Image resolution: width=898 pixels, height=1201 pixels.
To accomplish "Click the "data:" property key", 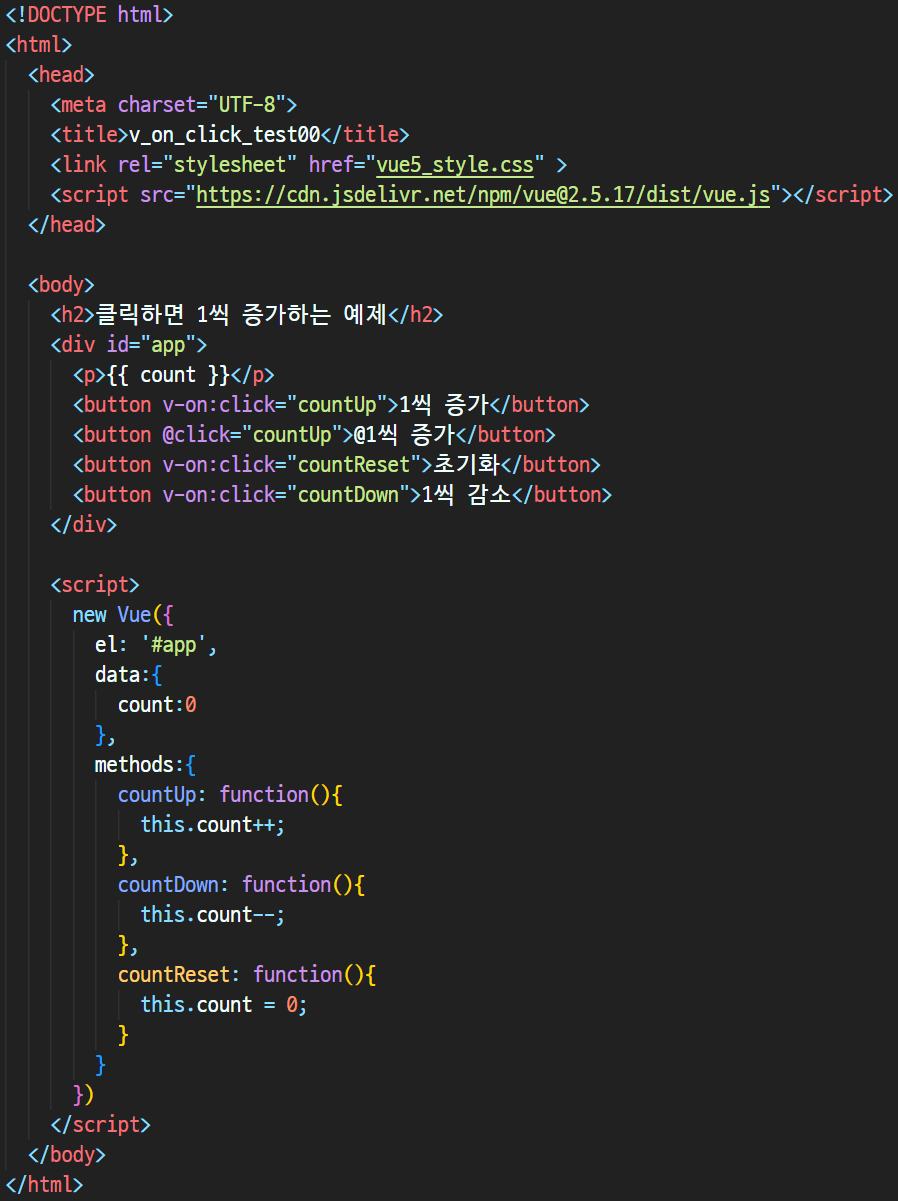I will [x=122, y=675].
